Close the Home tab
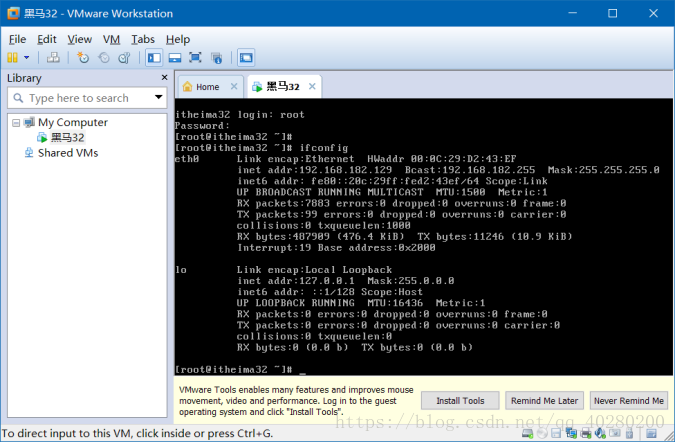The height and width of the screenshot is (442, 676). (234, 86)
